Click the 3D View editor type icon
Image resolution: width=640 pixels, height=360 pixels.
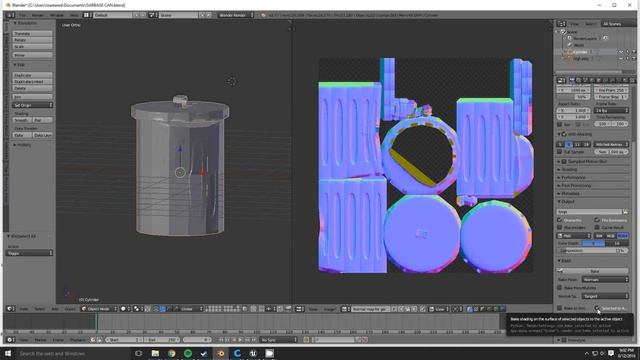[10, 309]
